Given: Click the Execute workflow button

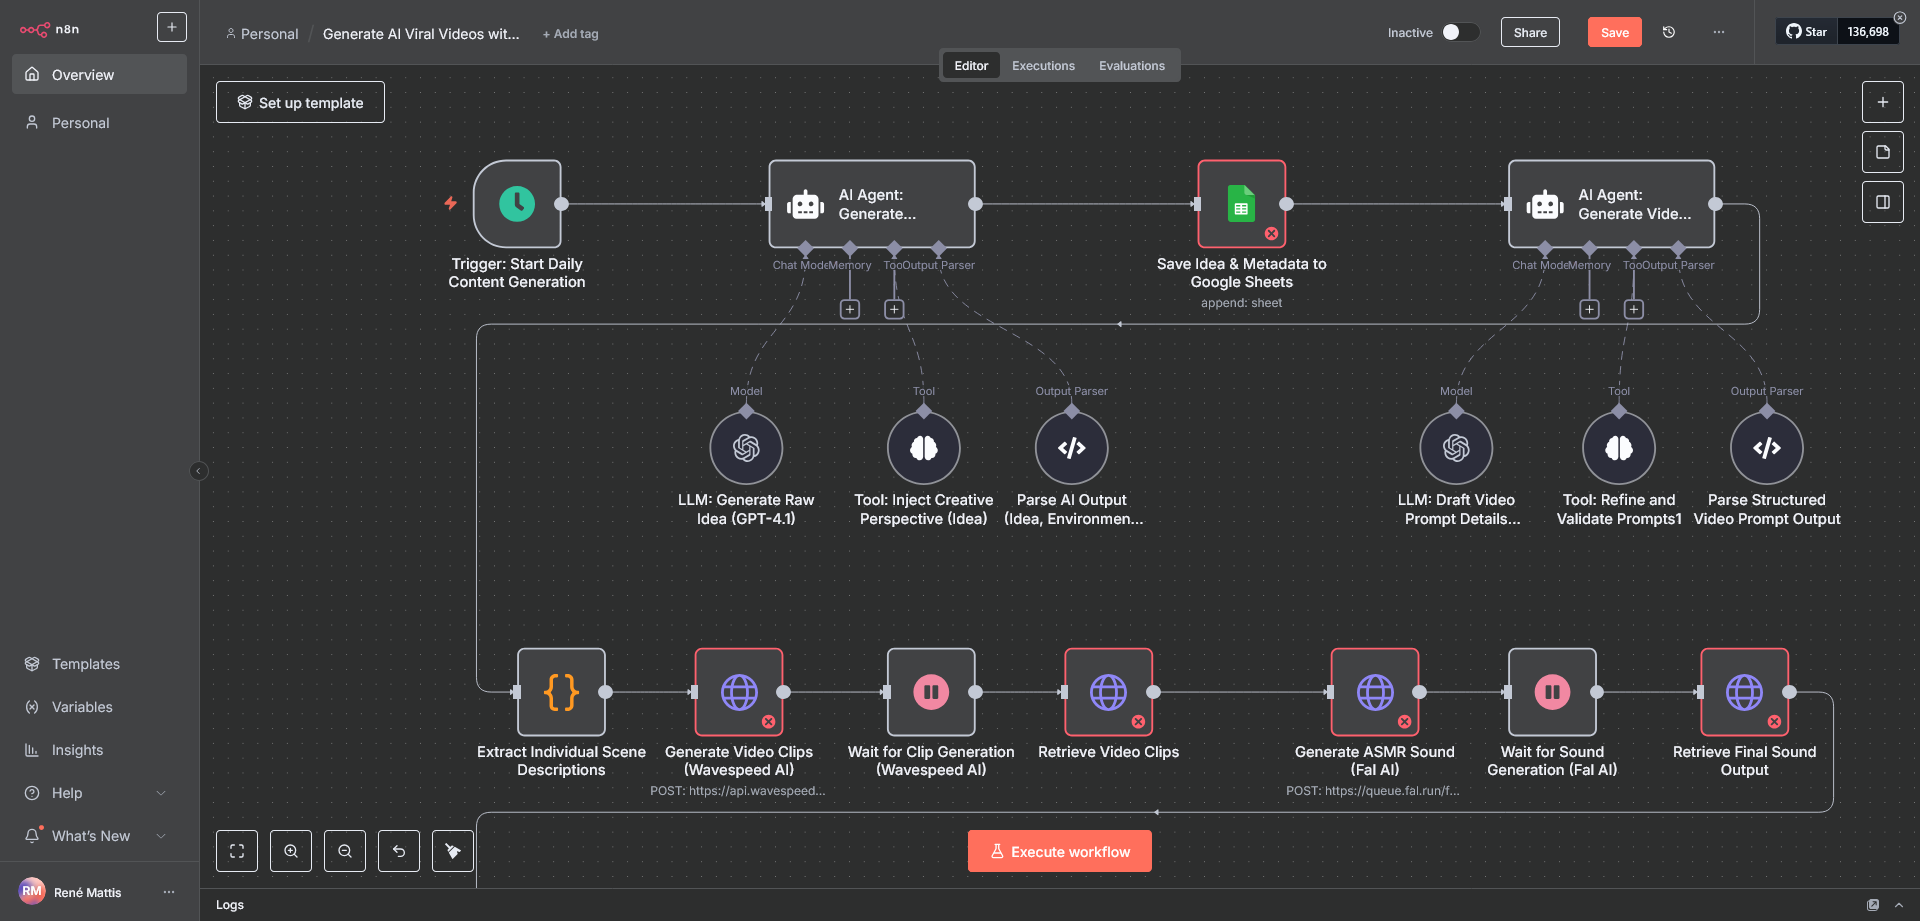Looking at the screenshot, I should pyautogui.click(x=1059, y=850).
